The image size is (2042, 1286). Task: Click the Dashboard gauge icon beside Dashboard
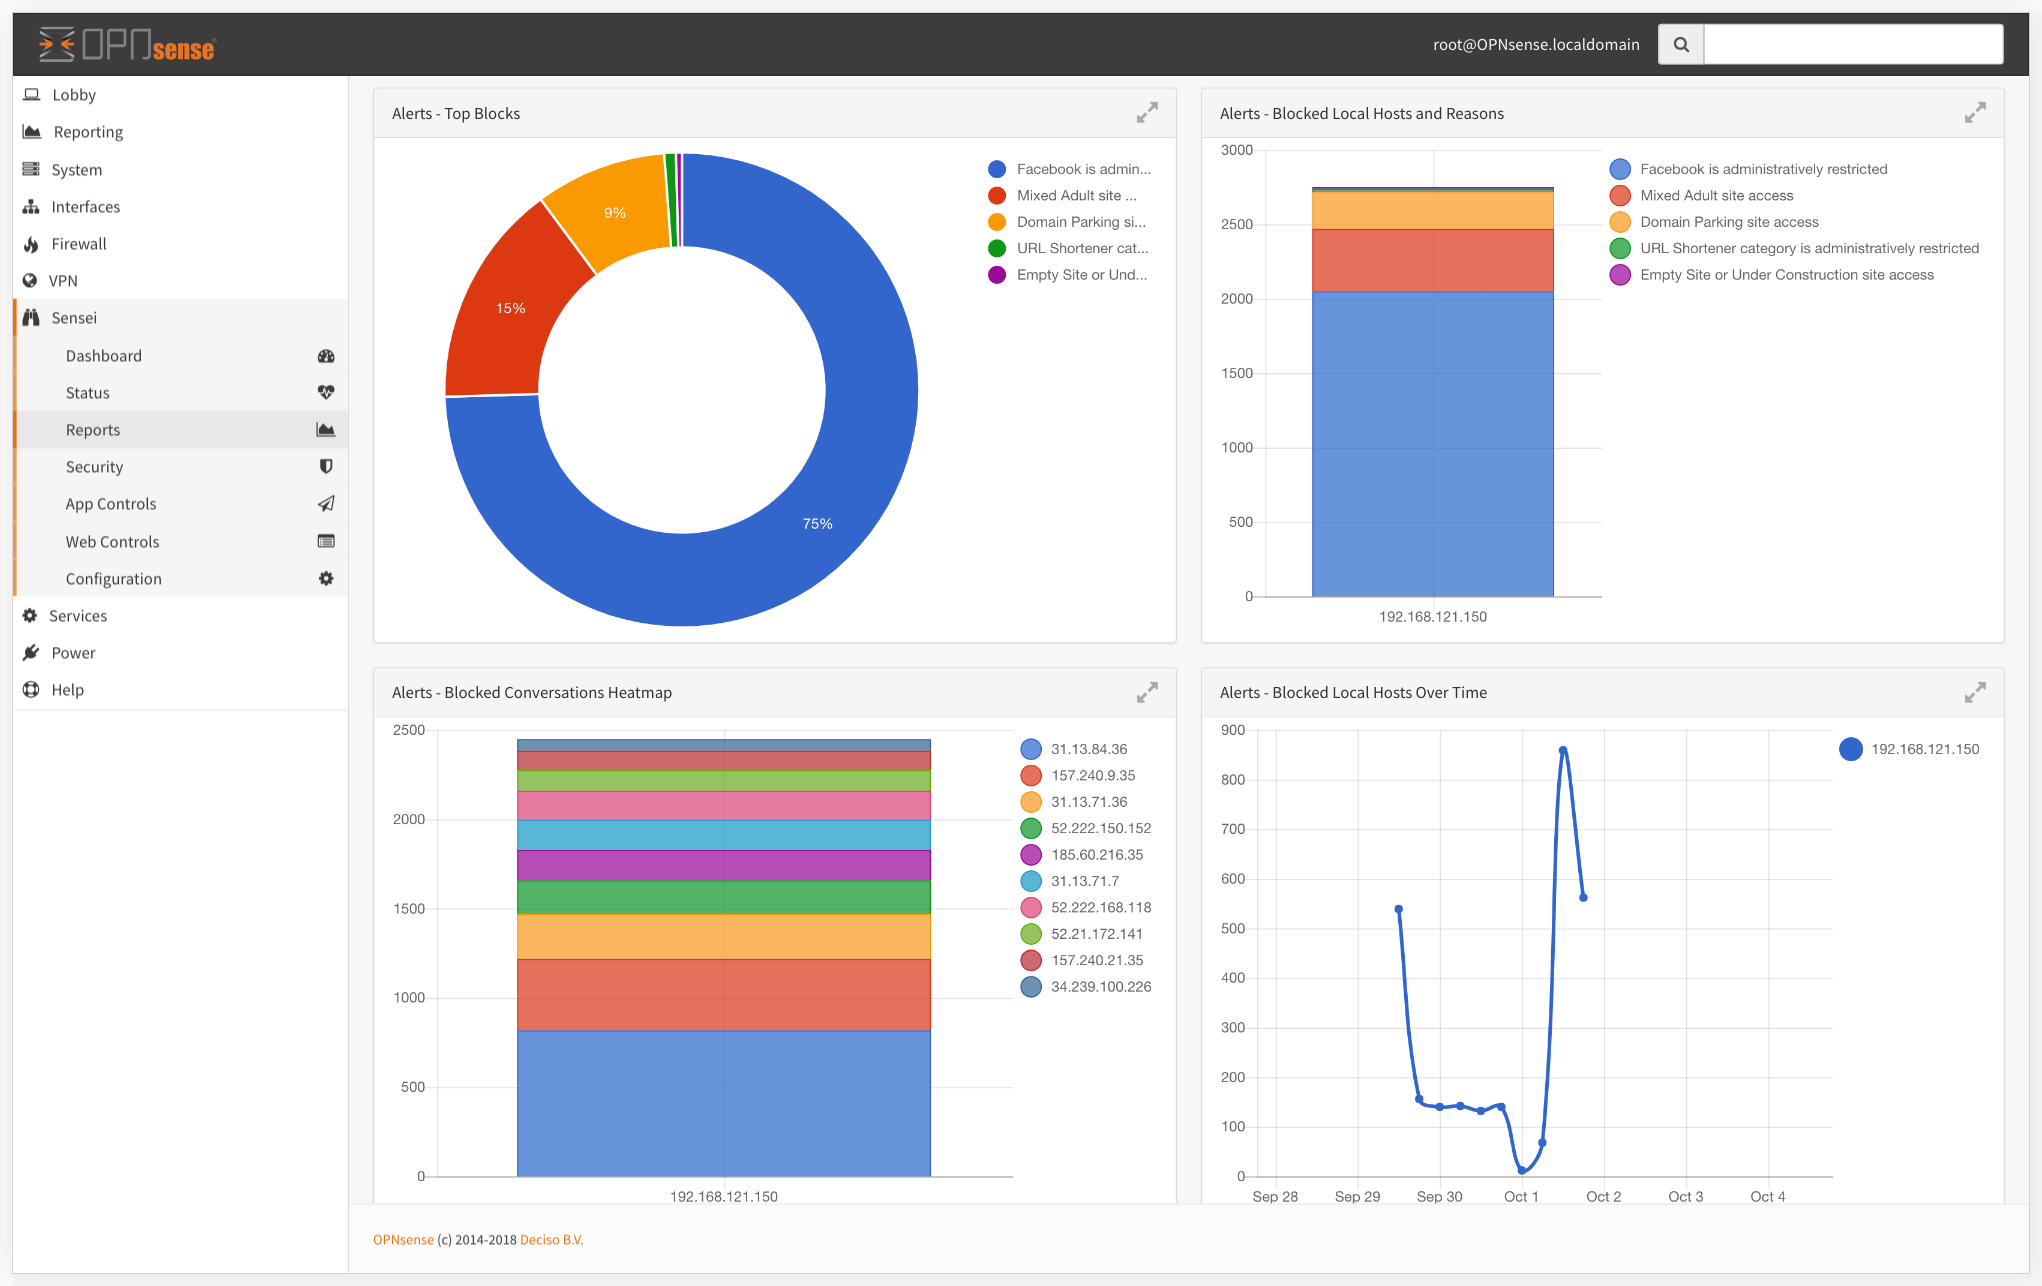pos(326,355)
